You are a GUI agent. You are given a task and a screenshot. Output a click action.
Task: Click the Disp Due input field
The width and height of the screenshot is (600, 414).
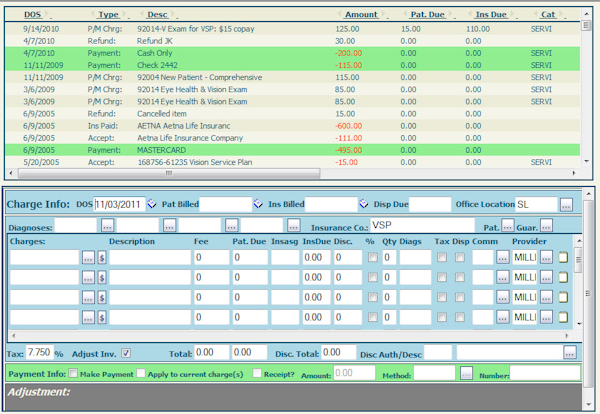[x=430, y=204]
